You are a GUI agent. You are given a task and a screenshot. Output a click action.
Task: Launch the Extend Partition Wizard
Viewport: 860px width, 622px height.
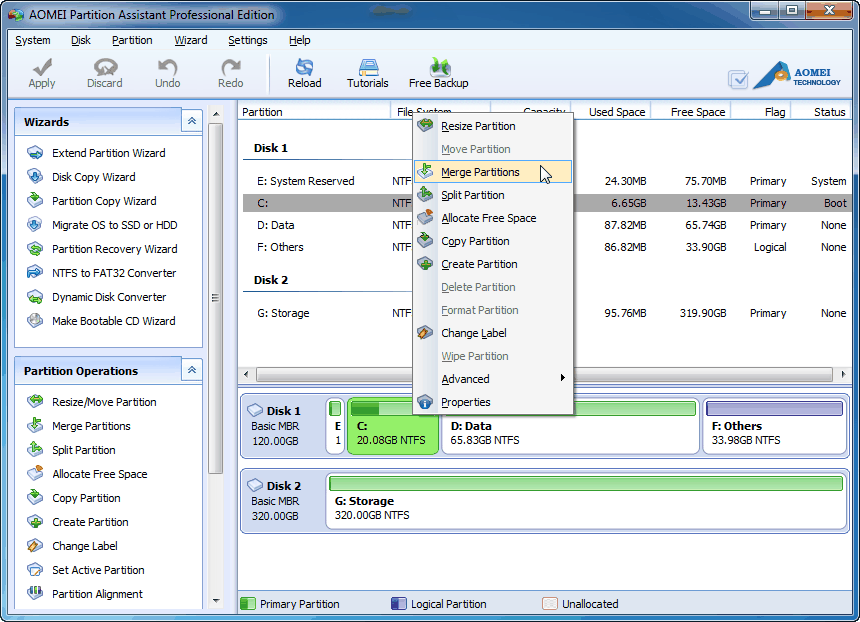point(102,153)
